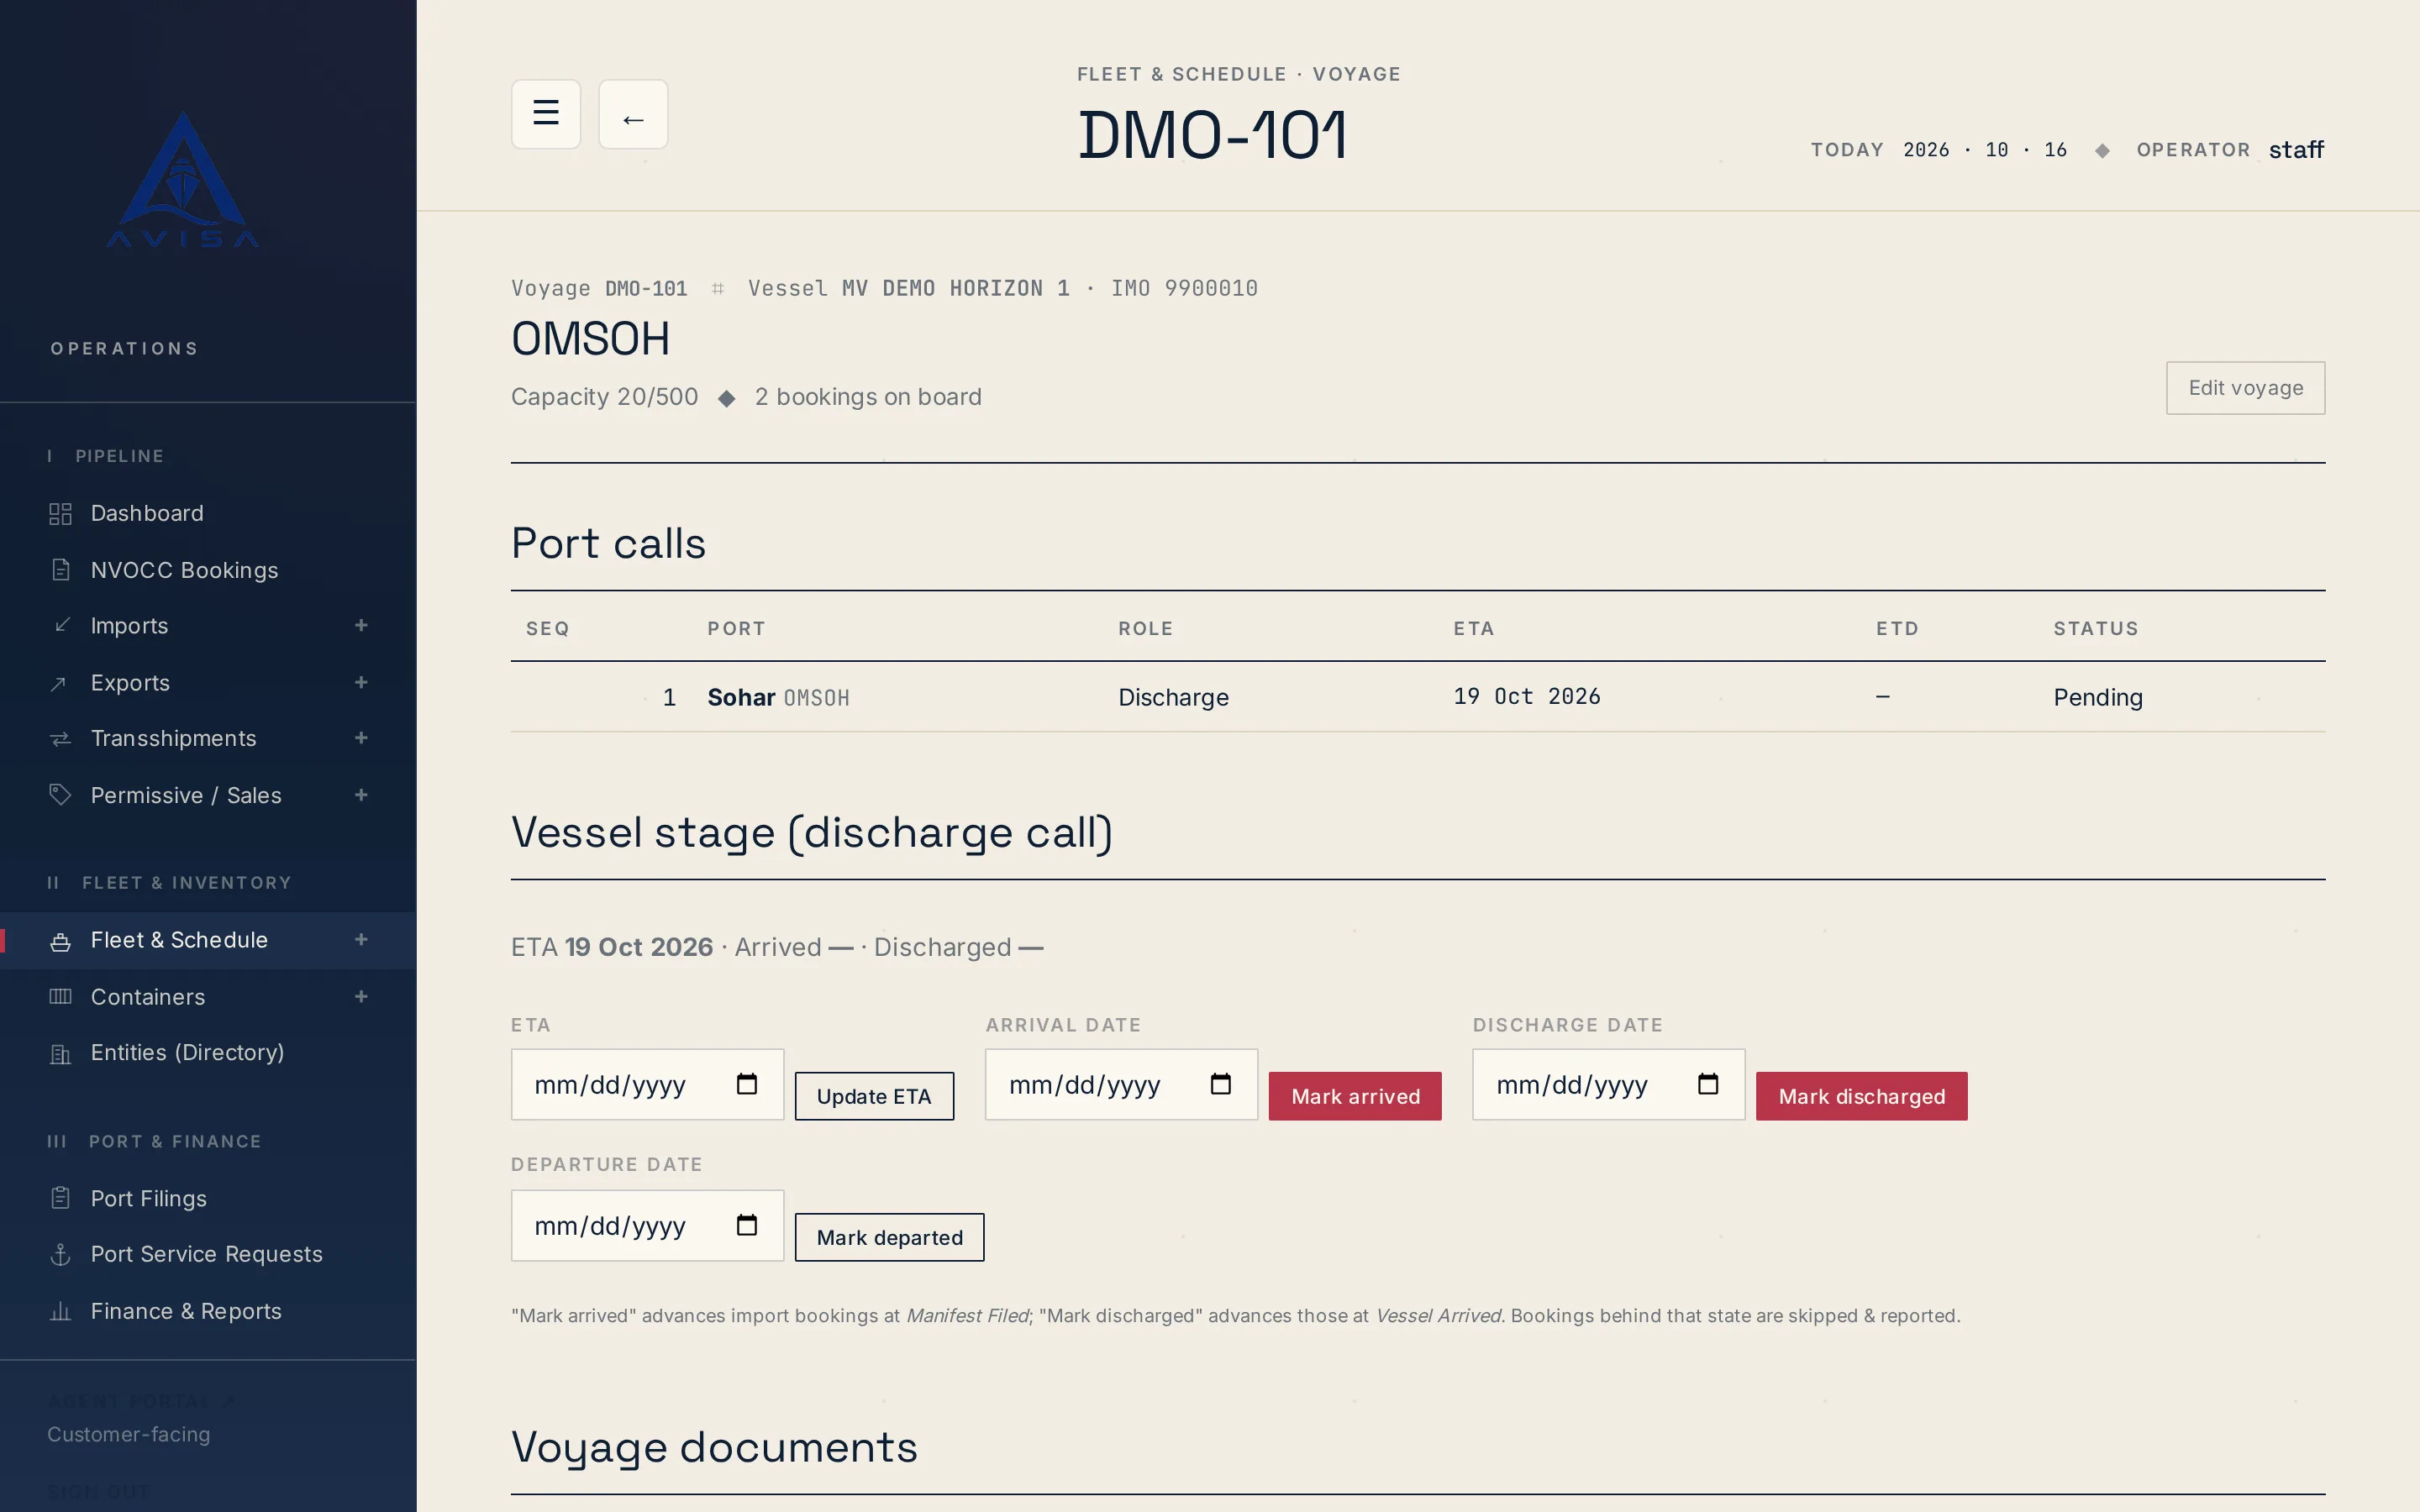Screen dimensions: 2420x1512
Task: Expand the Containers submenu plus
Action: point(362,997)
